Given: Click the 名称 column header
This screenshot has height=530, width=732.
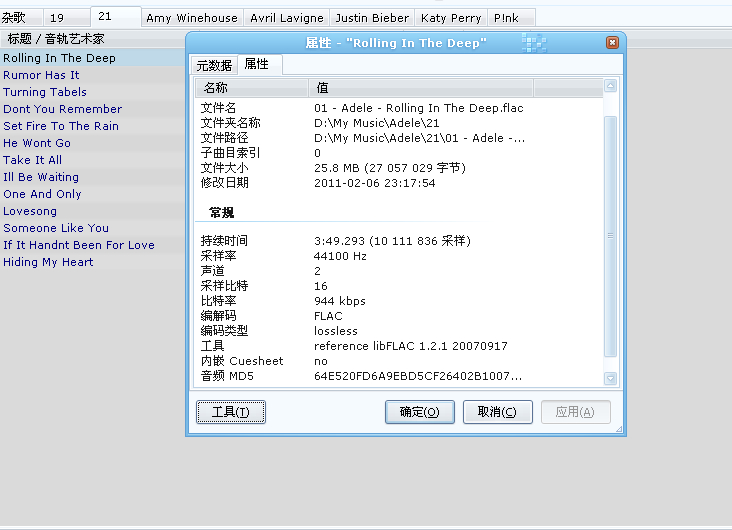Looking at the screenshot, I should [252, 88].
